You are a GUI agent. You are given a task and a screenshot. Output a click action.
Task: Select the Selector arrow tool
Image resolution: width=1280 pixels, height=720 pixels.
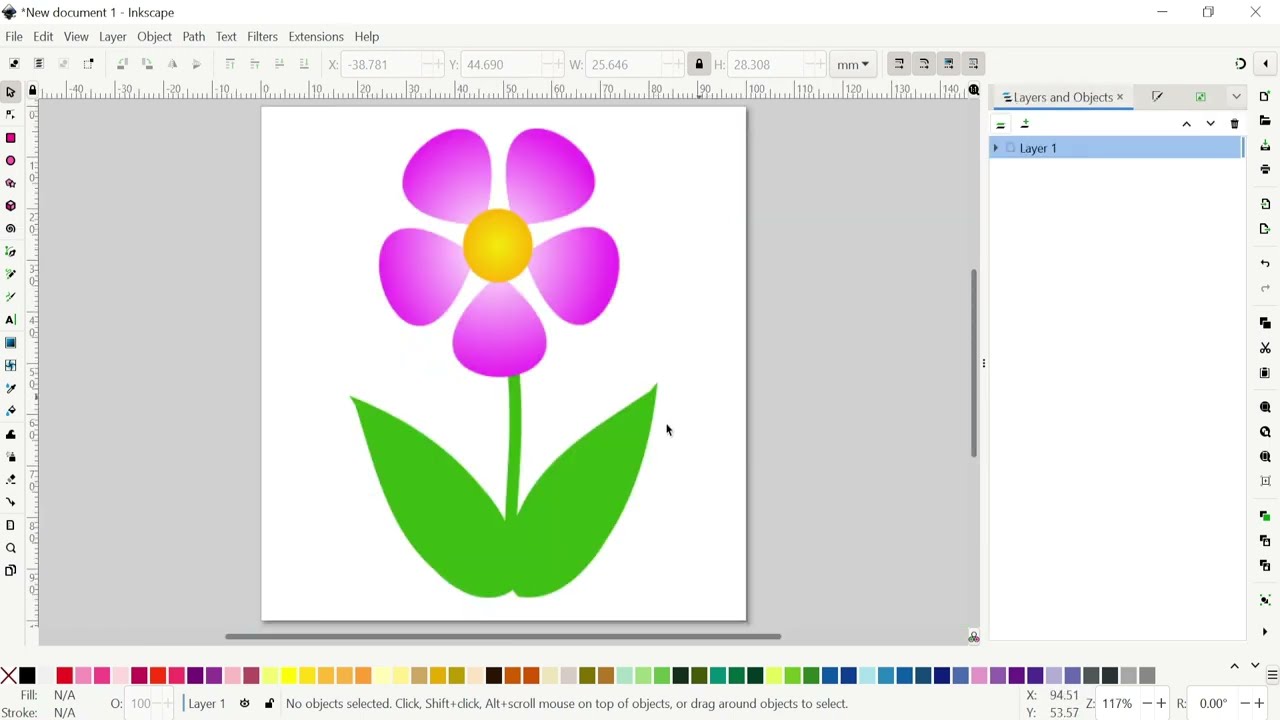coord(11,92)
